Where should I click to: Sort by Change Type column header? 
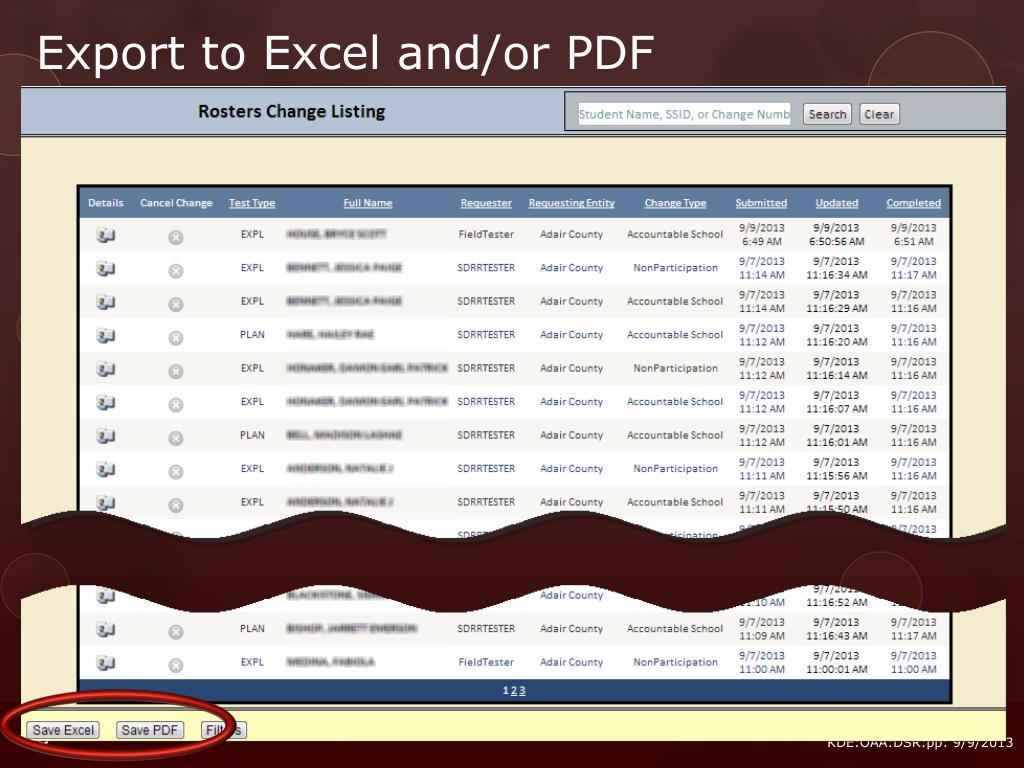point(675,203)
